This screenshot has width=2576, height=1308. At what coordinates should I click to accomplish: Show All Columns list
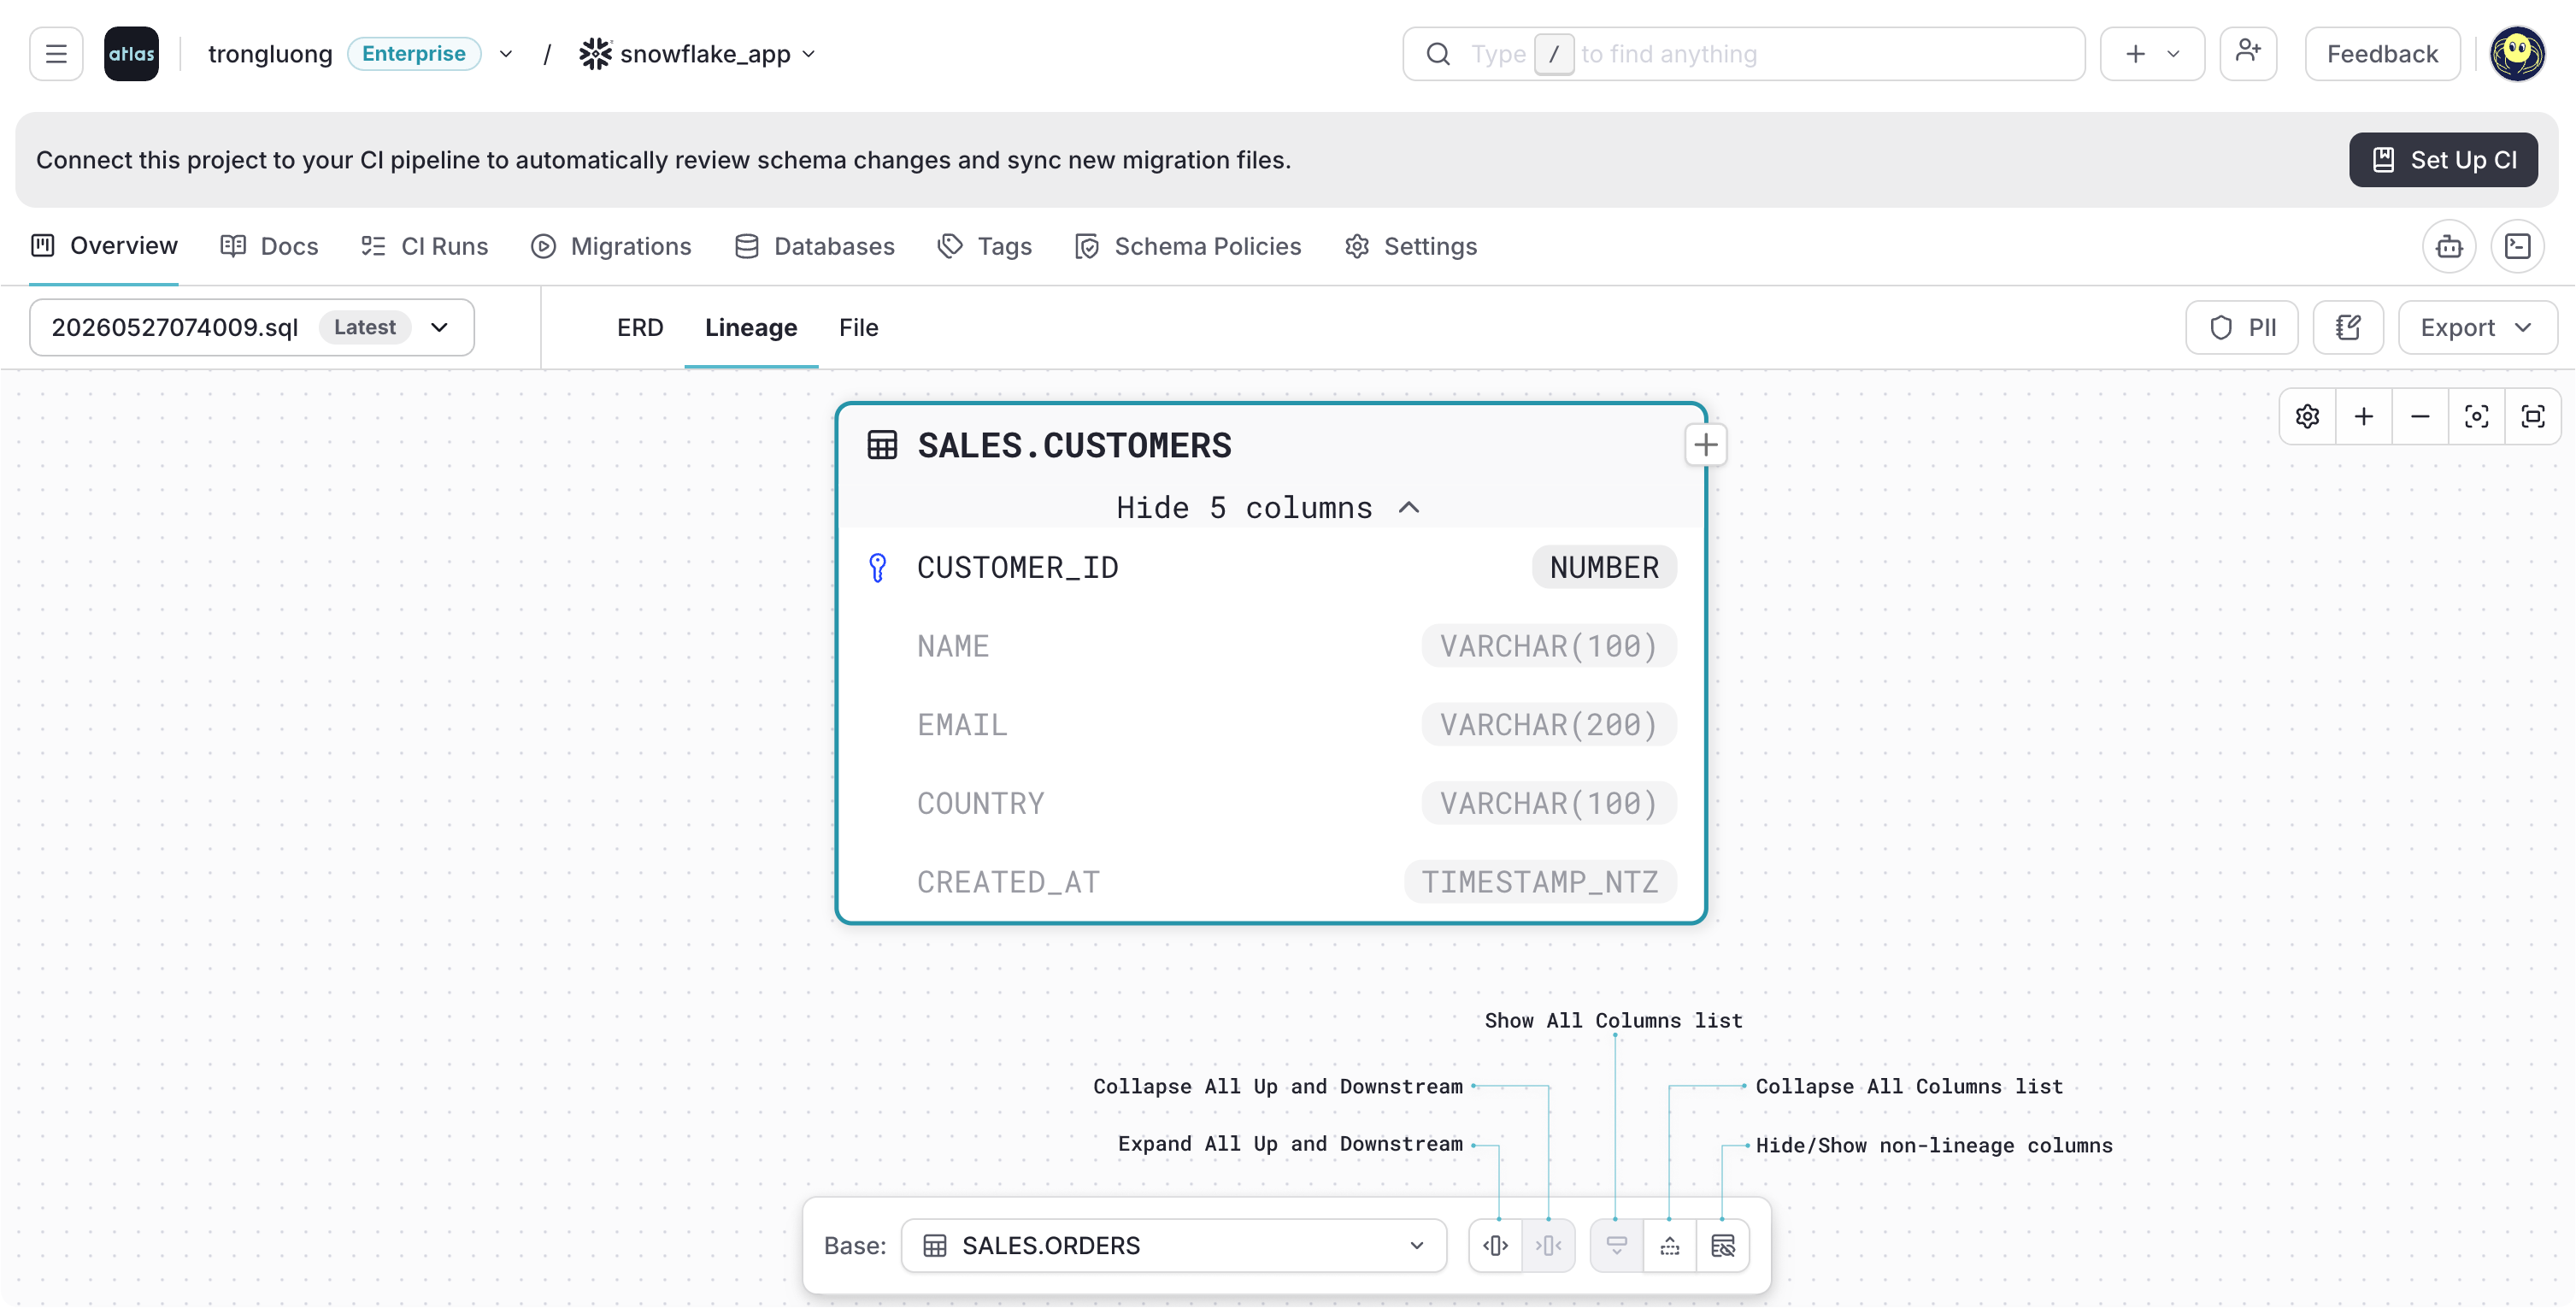(1616, 1245)
